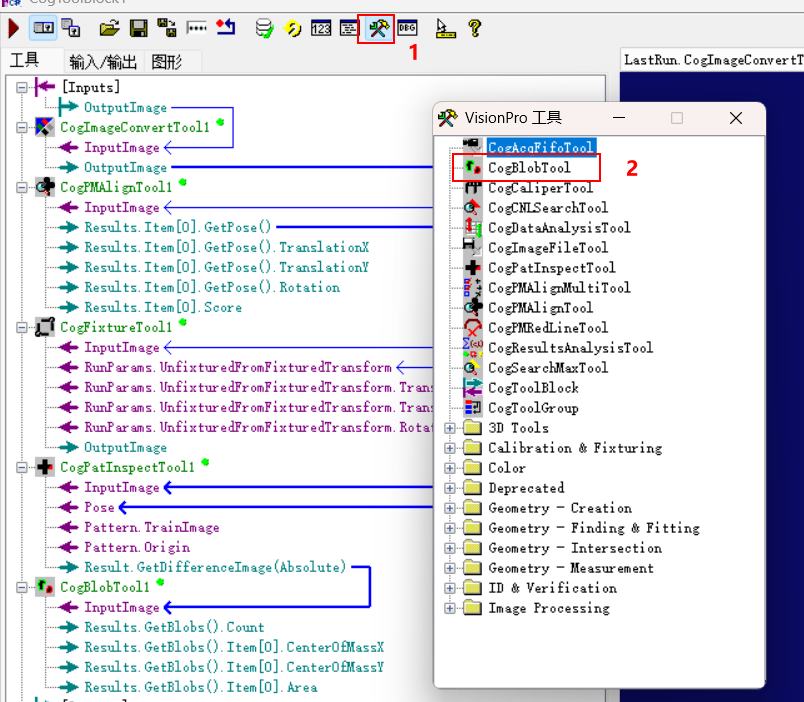Select CogPatInspectTool1 in tool tree
Image resolution: width=804 pixels, height=702 pixels.
127,467
